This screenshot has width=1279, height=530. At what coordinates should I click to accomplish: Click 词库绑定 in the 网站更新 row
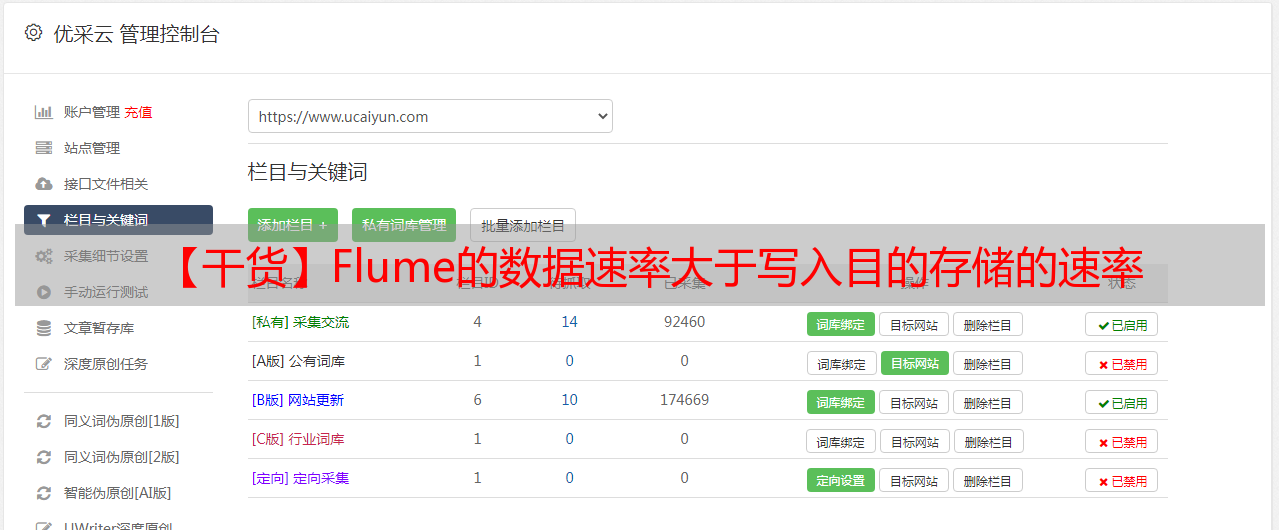point(841,402)
